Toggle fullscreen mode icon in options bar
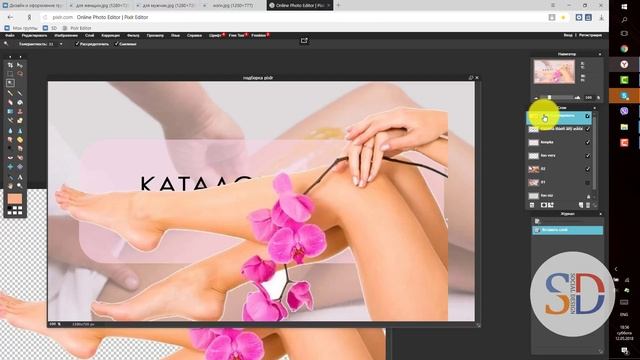This screenshot has width=640, height=360. (304, 40)
